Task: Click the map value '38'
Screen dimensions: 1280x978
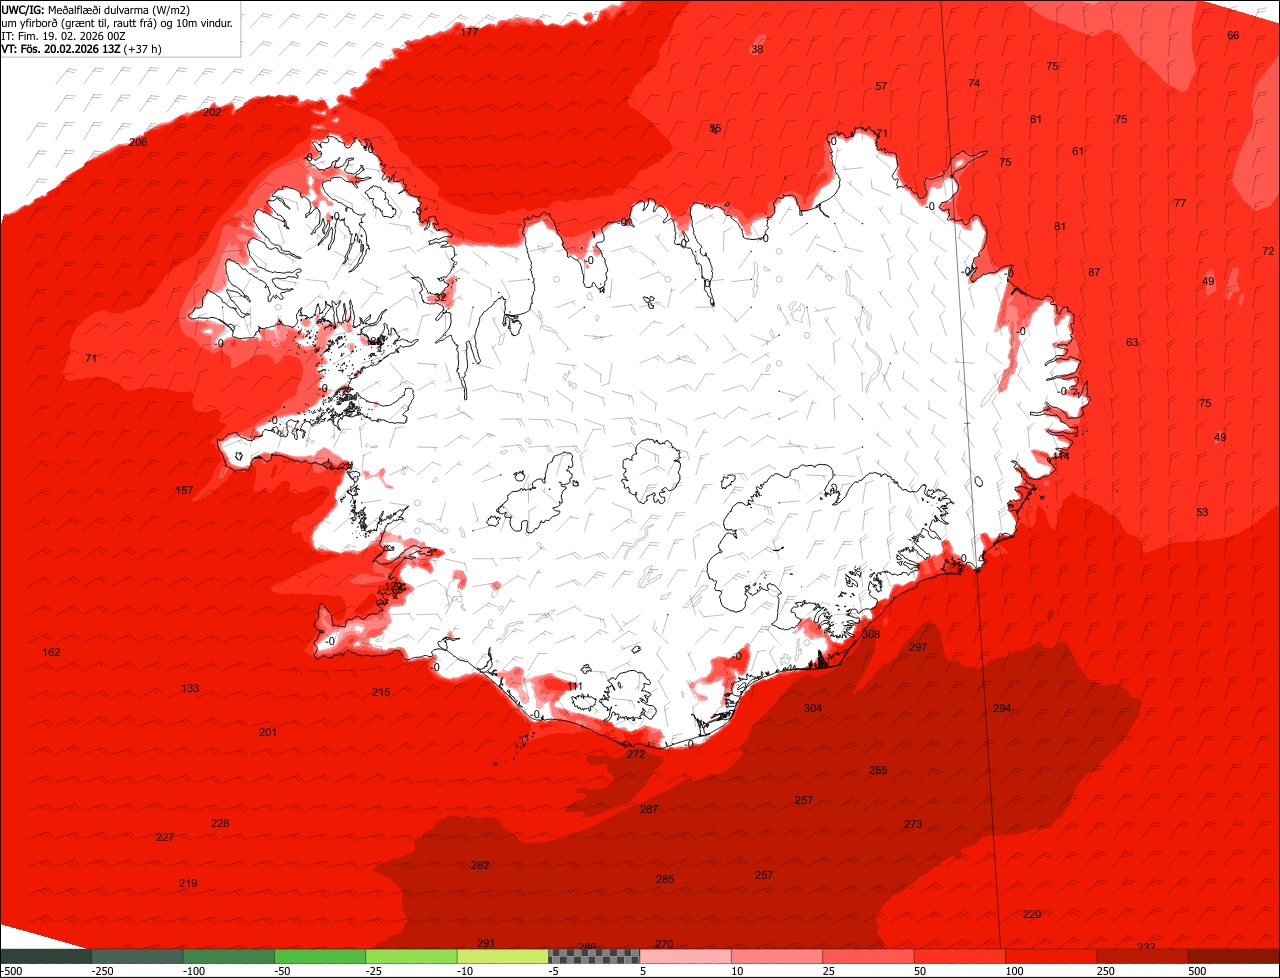Action: (x=757, y=49)
